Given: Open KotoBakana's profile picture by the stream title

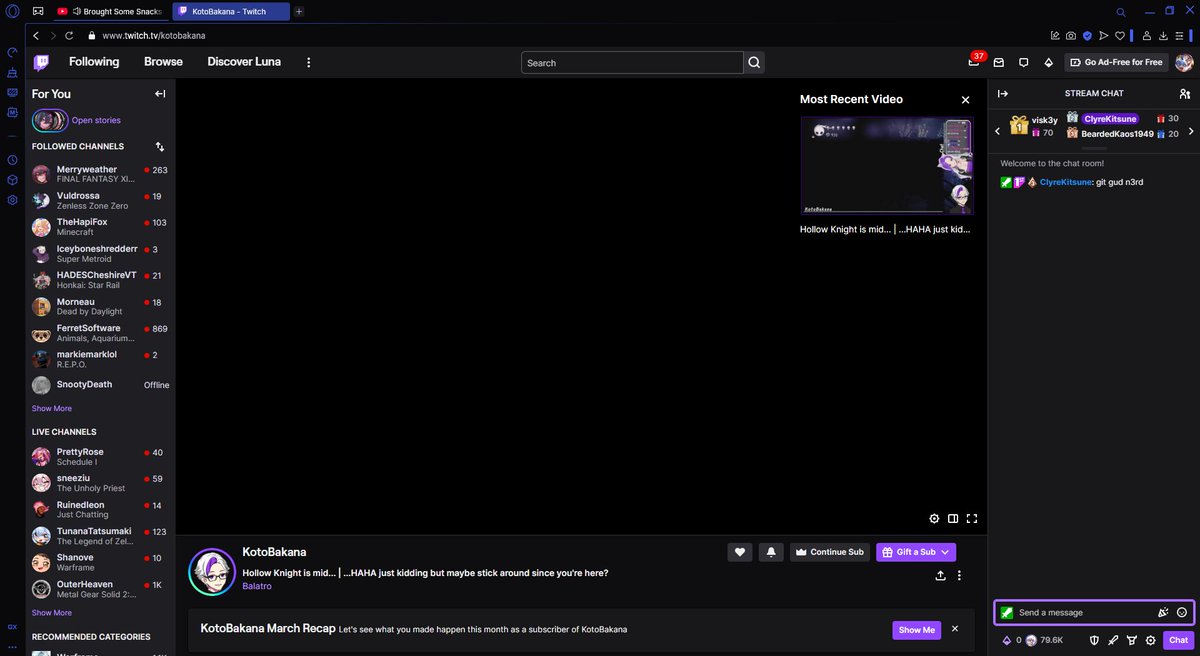Looking at the screenshot, I should 212,572.
